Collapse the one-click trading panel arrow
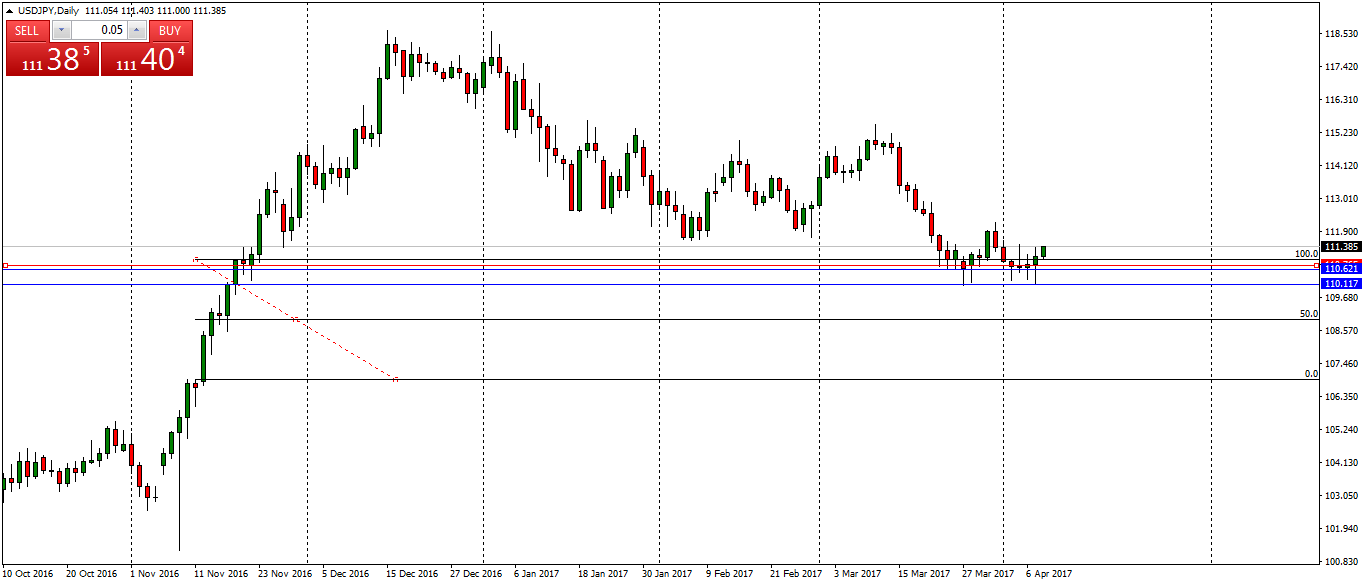 click(9, 10)
